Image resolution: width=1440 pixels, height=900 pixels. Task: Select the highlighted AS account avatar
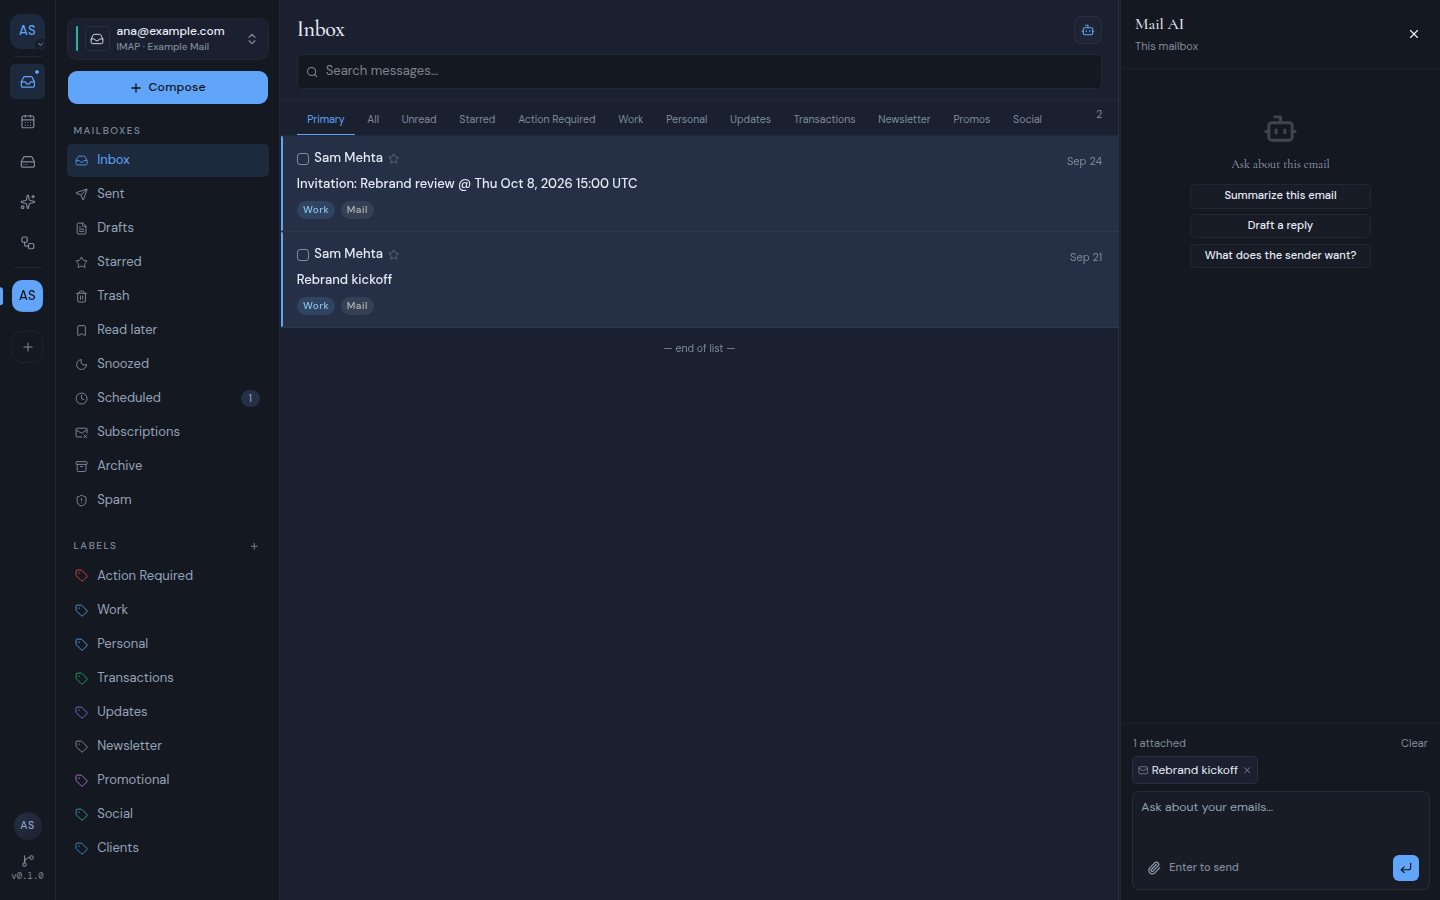(x=27, y=296)
